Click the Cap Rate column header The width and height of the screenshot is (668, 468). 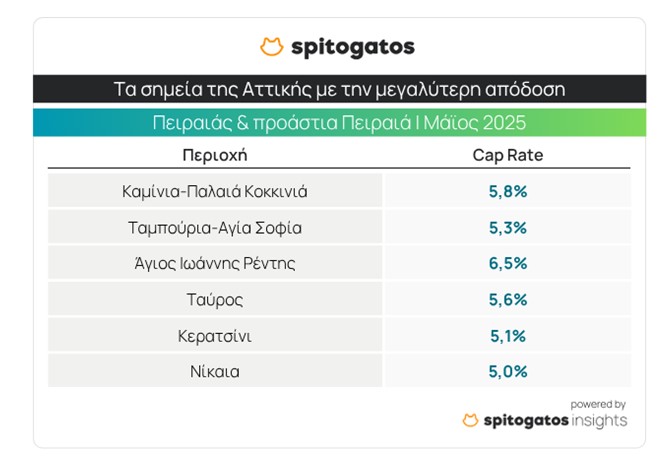point(507,156)
